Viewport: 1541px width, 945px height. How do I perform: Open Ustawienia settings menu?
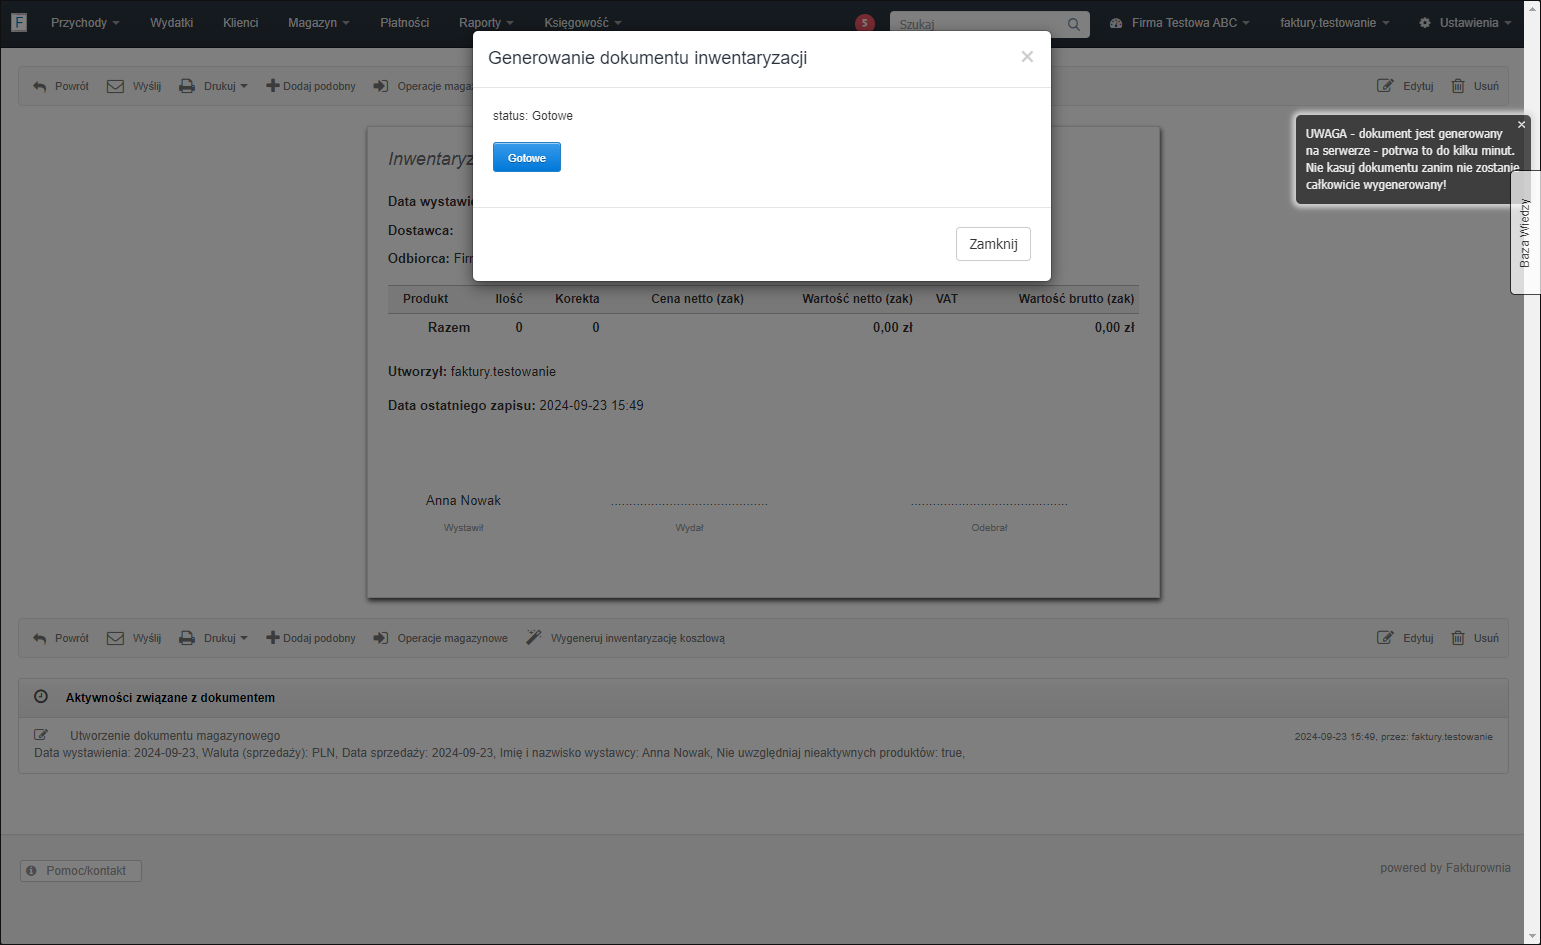tap(1465, 23)
